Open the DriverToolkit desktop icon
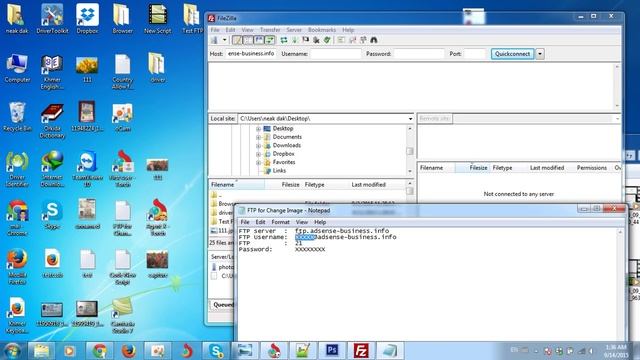This screenshot has height=360, width=640. point(52,18)
